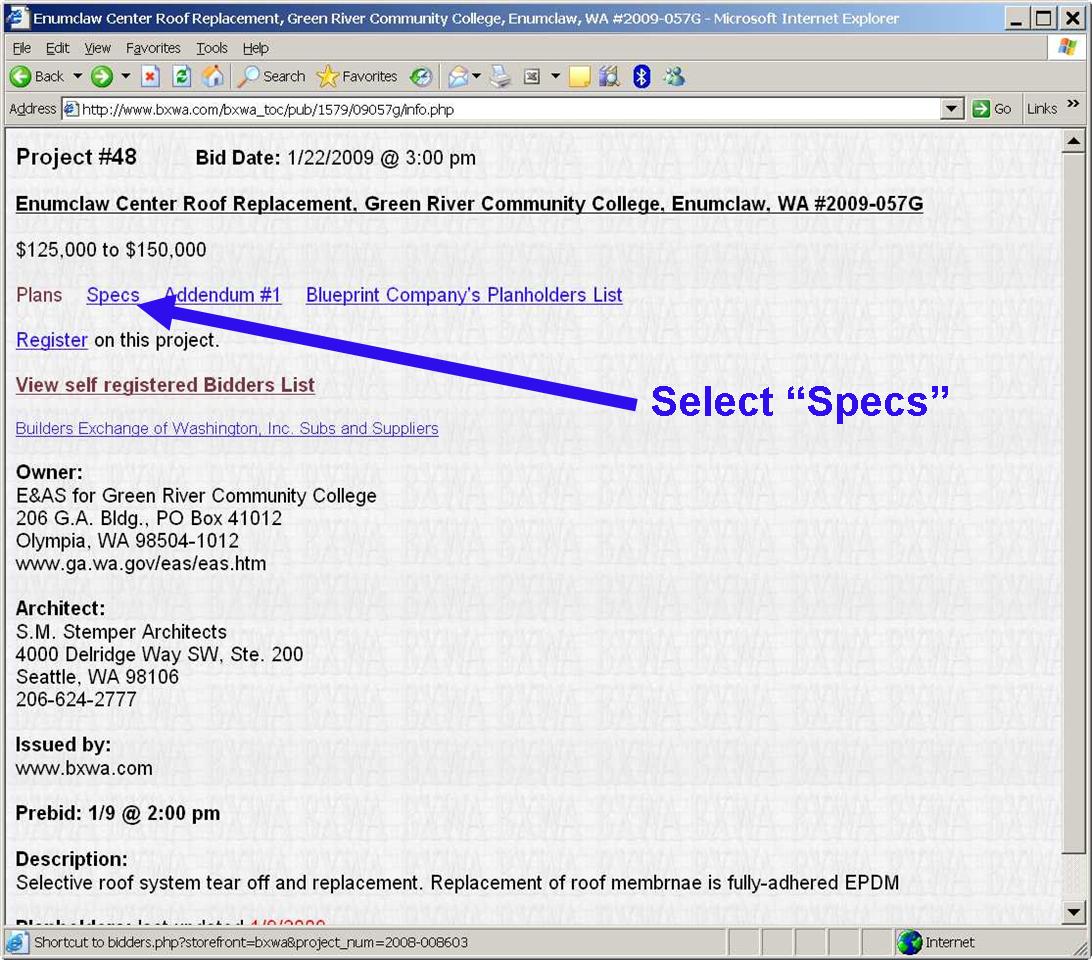Expand the Edit icon's dropdown arrow
1092x960 pixels.
coord(555,77)
